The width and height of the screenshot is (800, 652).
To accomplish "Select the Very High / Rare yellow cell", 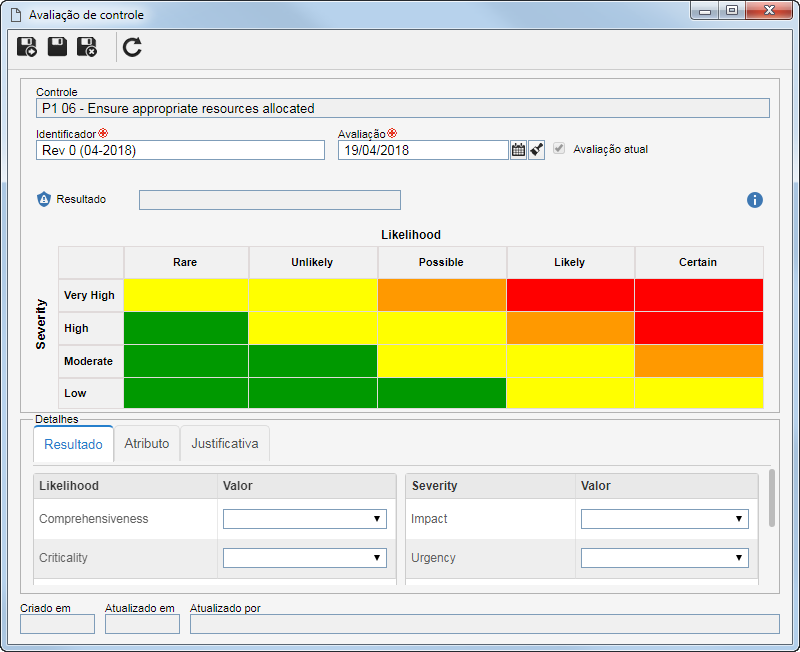I will click(186, 295).
